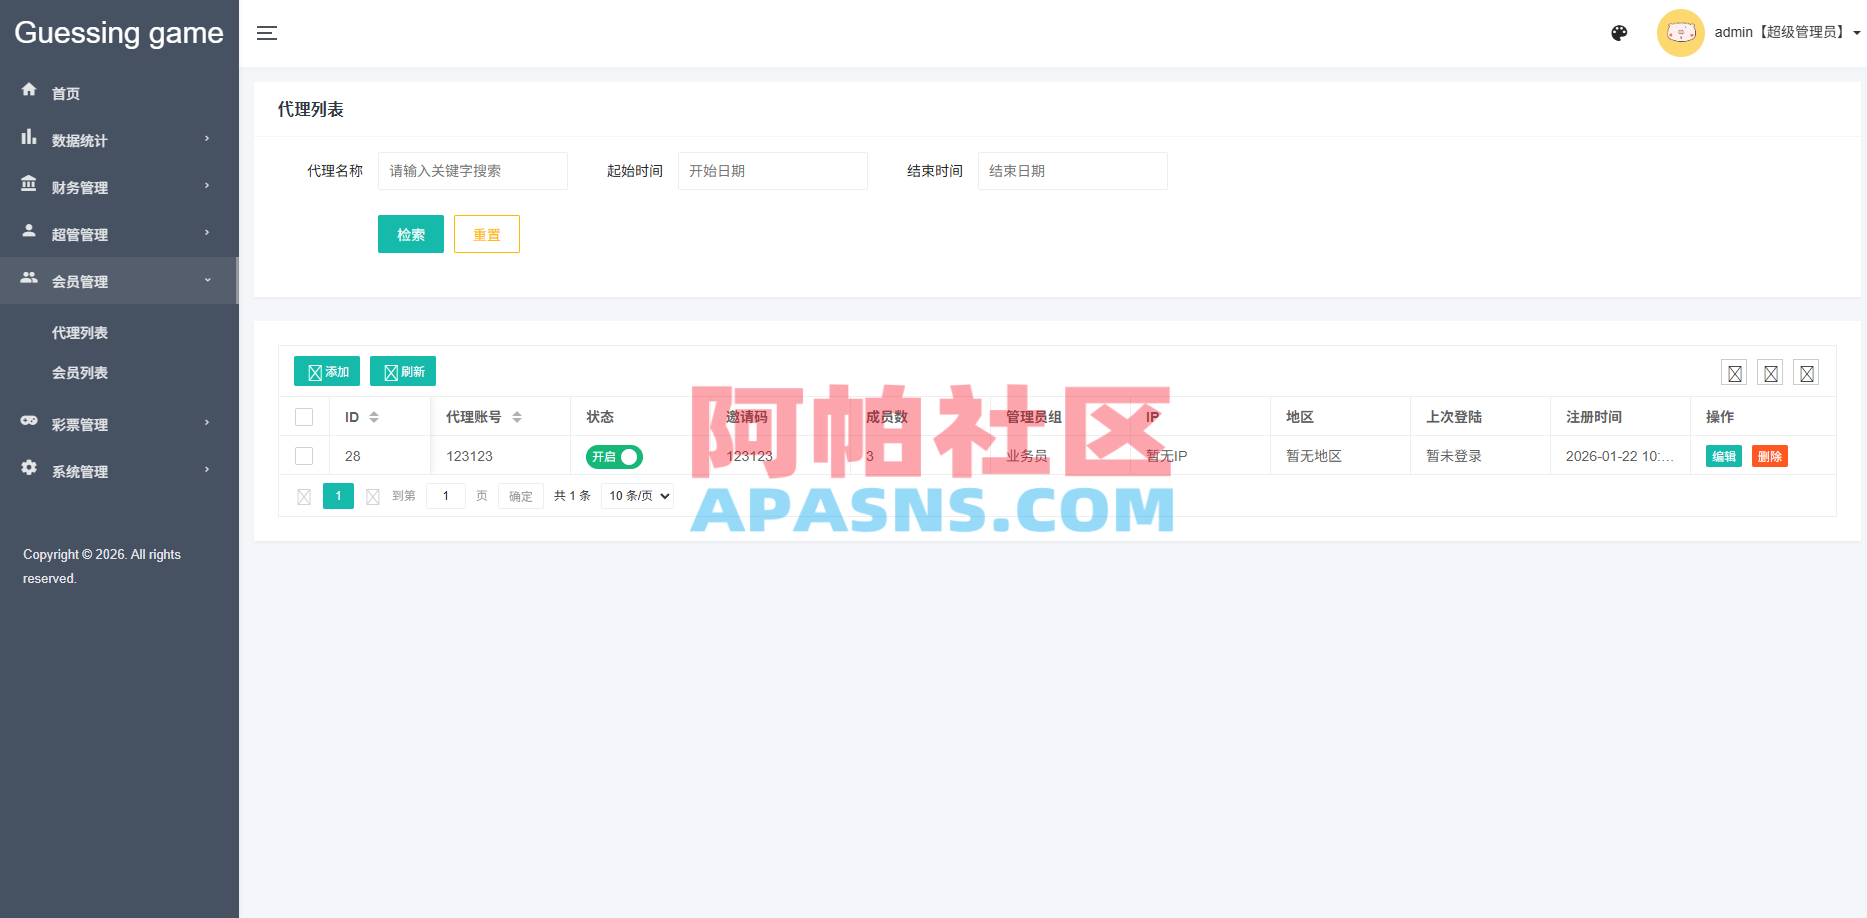Sort by the ID column arrows
1867x918 pixels.
point(374,417)
